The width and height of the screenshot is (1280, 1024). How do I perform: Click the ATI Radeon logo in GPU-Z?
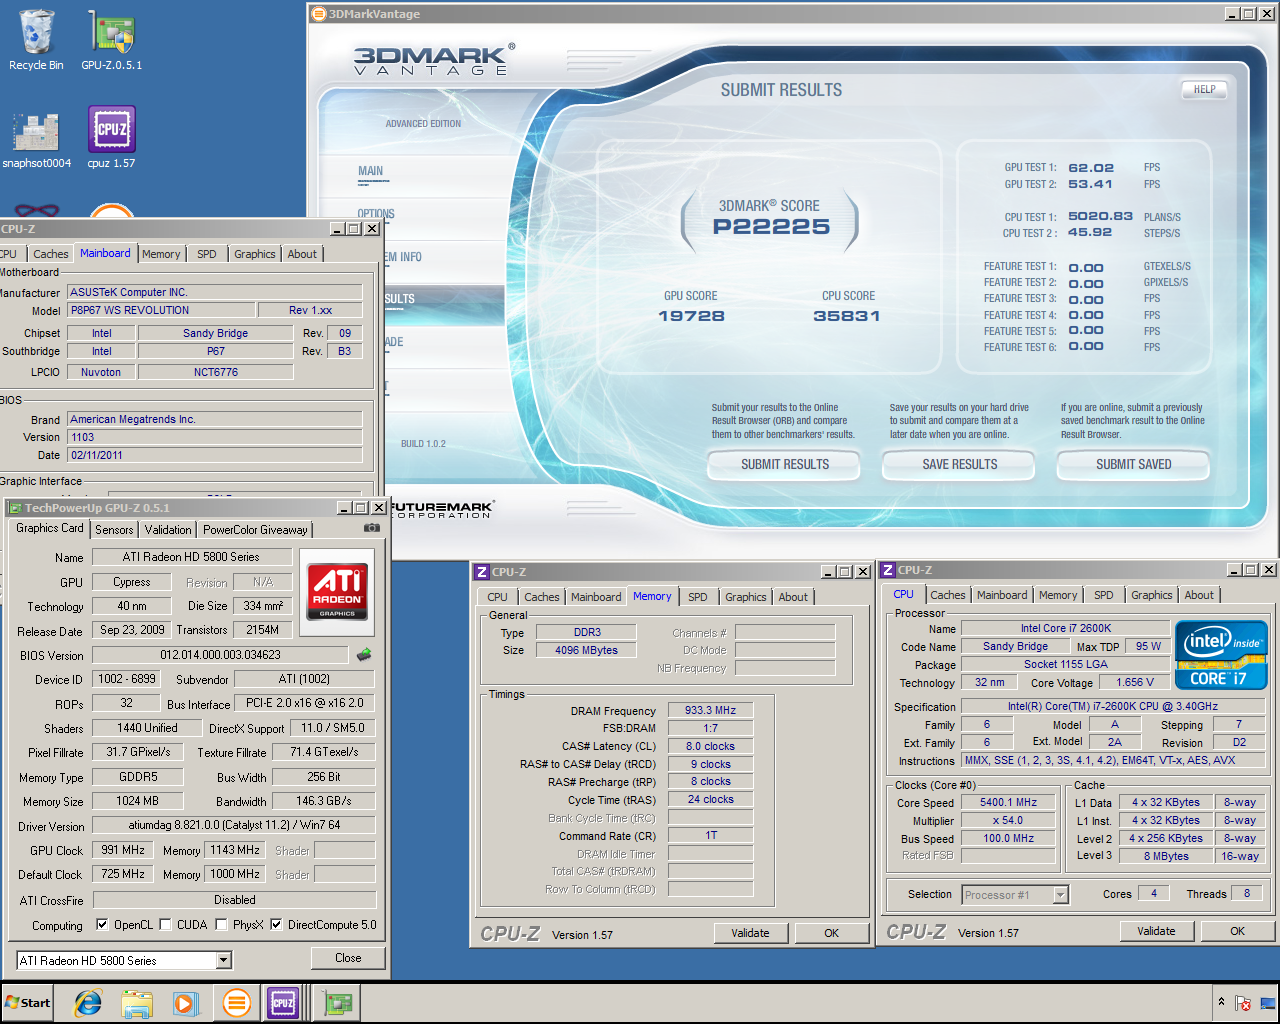337,591
